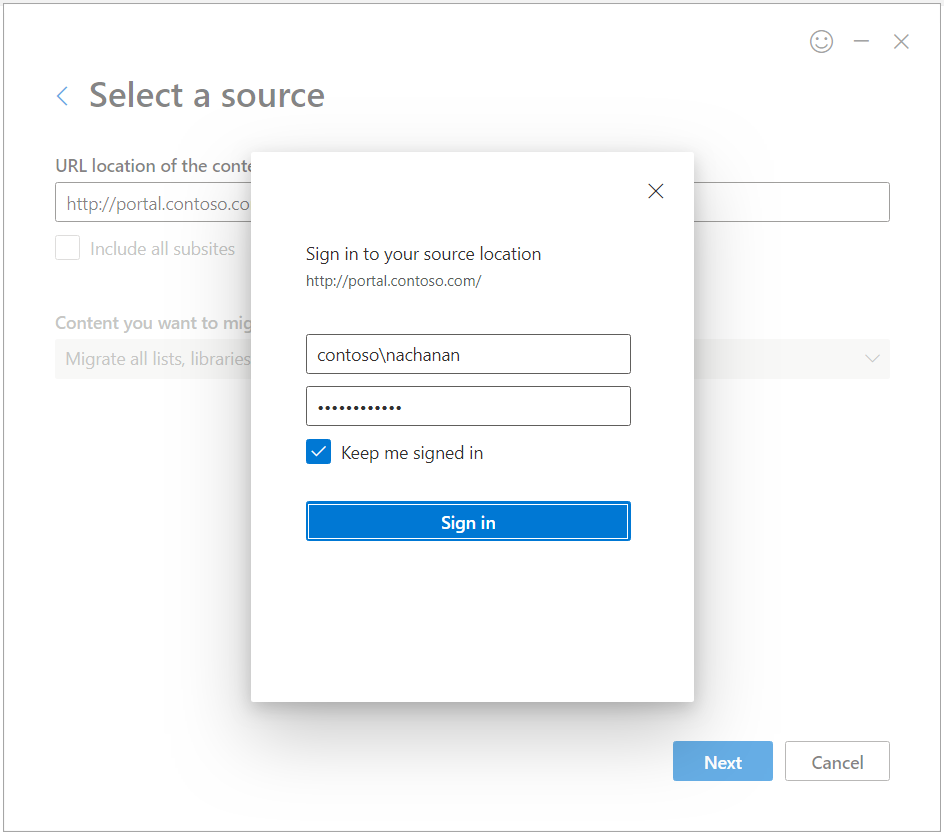Click the URL location of the content label
This screenshot has width=944, height=834.
tap(150, 166)
